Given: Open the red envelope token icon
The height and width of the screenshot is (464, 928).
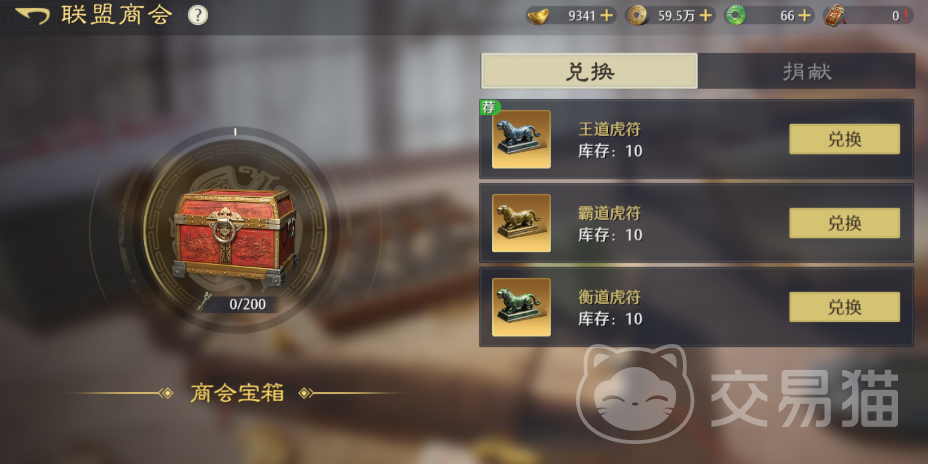Looking at the screenshot, I should (834, 15).
